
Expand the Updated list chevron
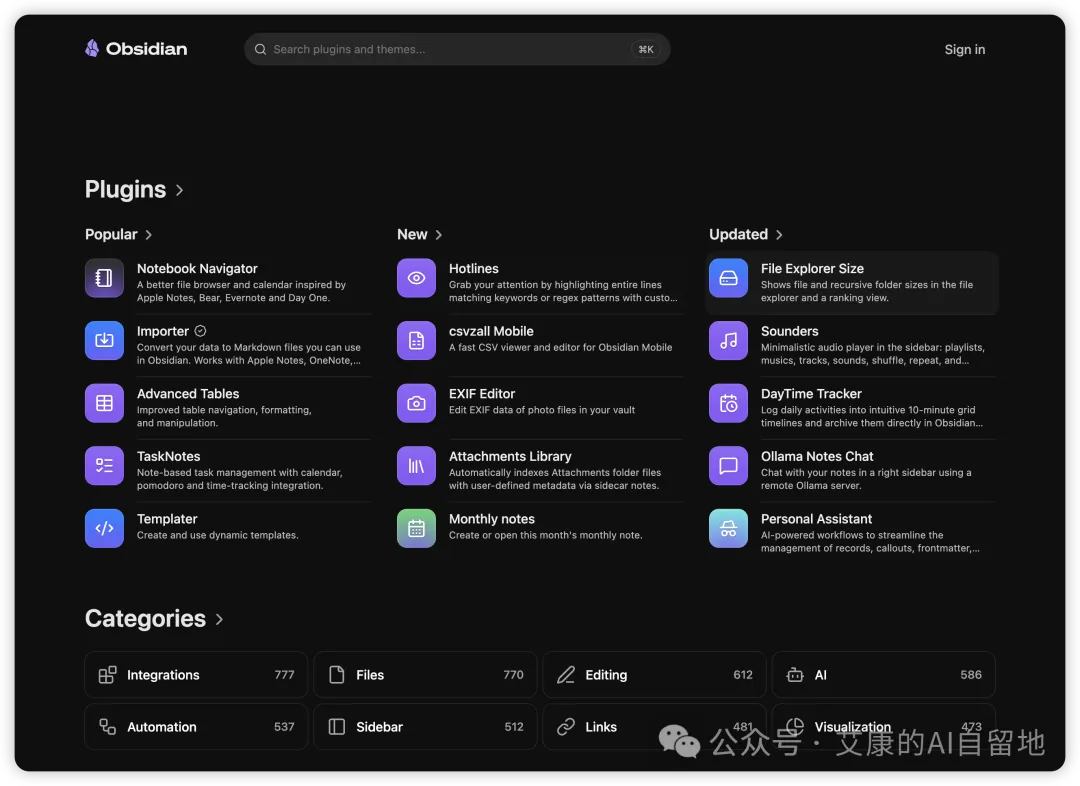[x=779, y=235]
